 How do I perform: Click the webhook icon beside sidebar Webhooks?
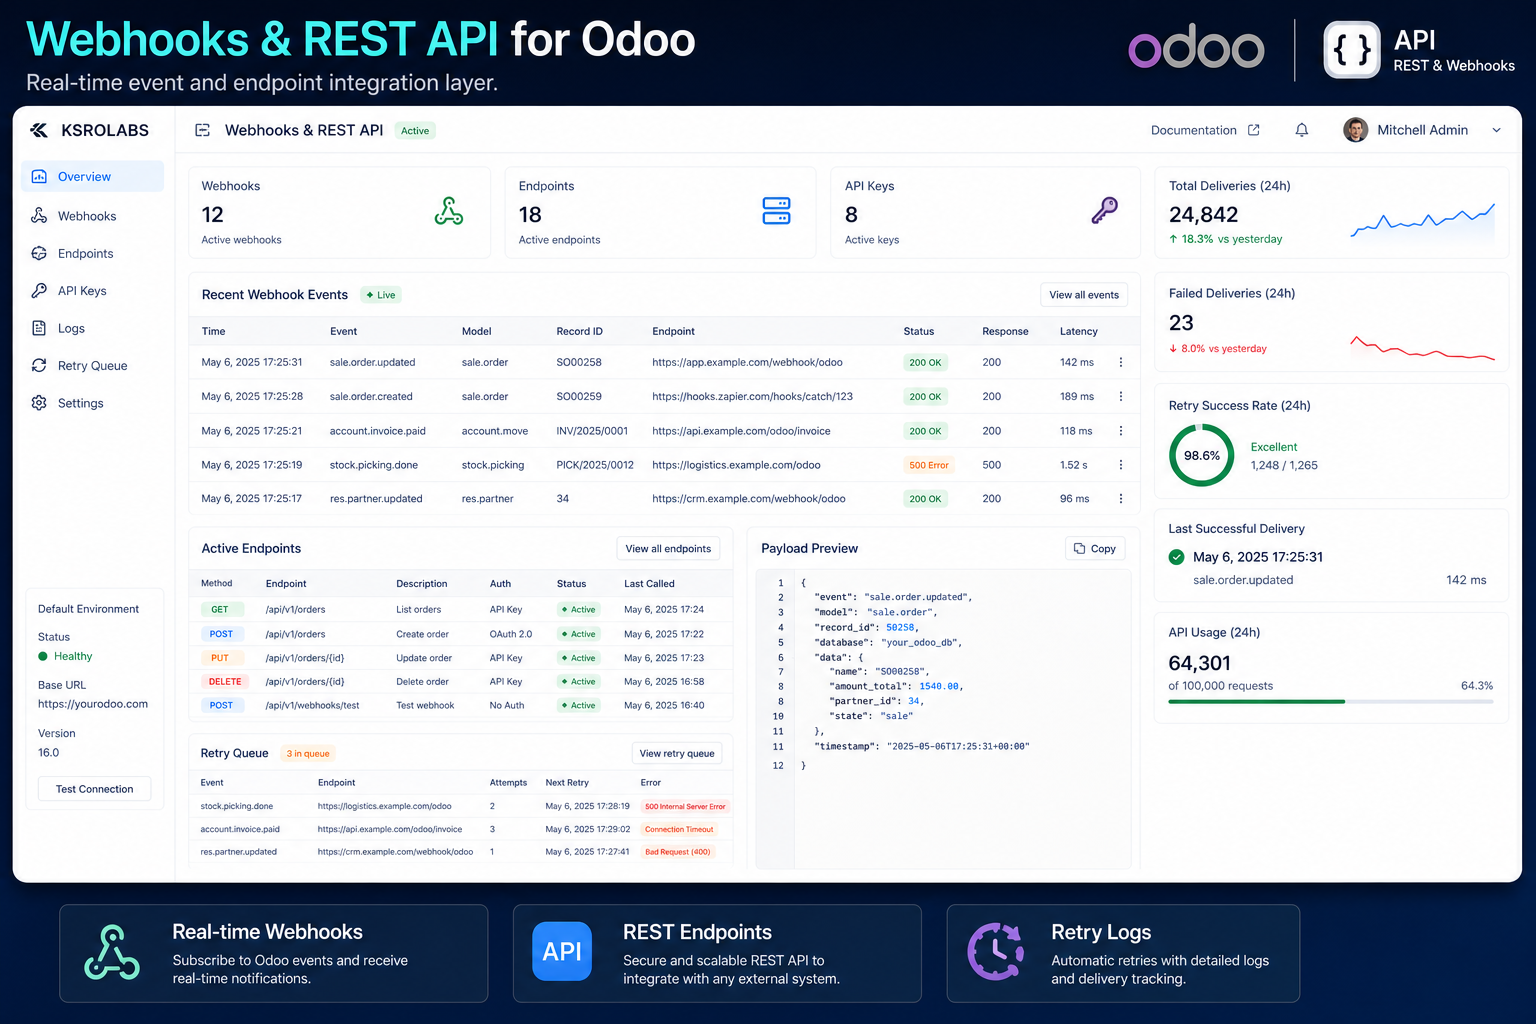pos(39,216)
